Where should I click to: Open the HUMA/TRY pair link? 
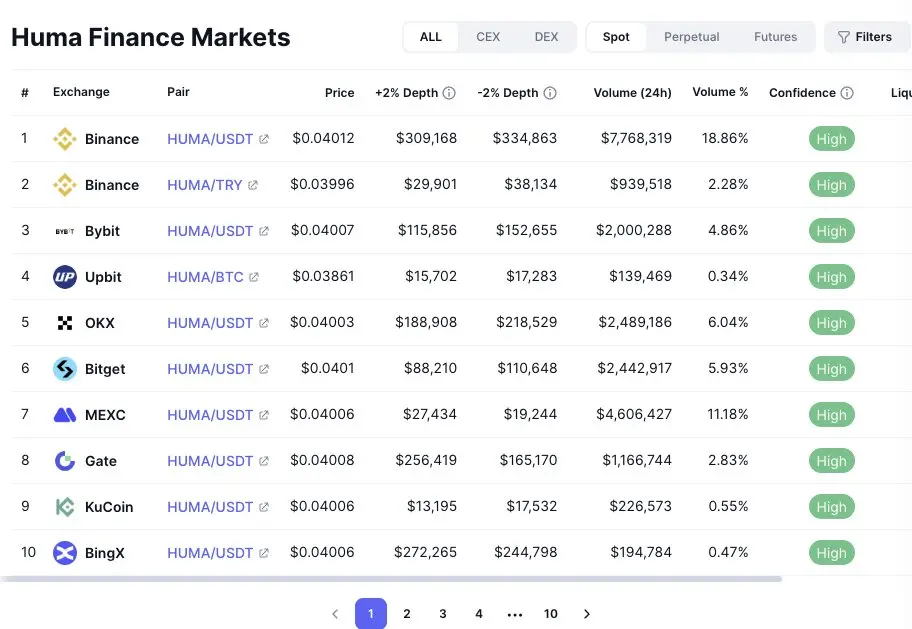pyautogui.click(x=204, y=185)
